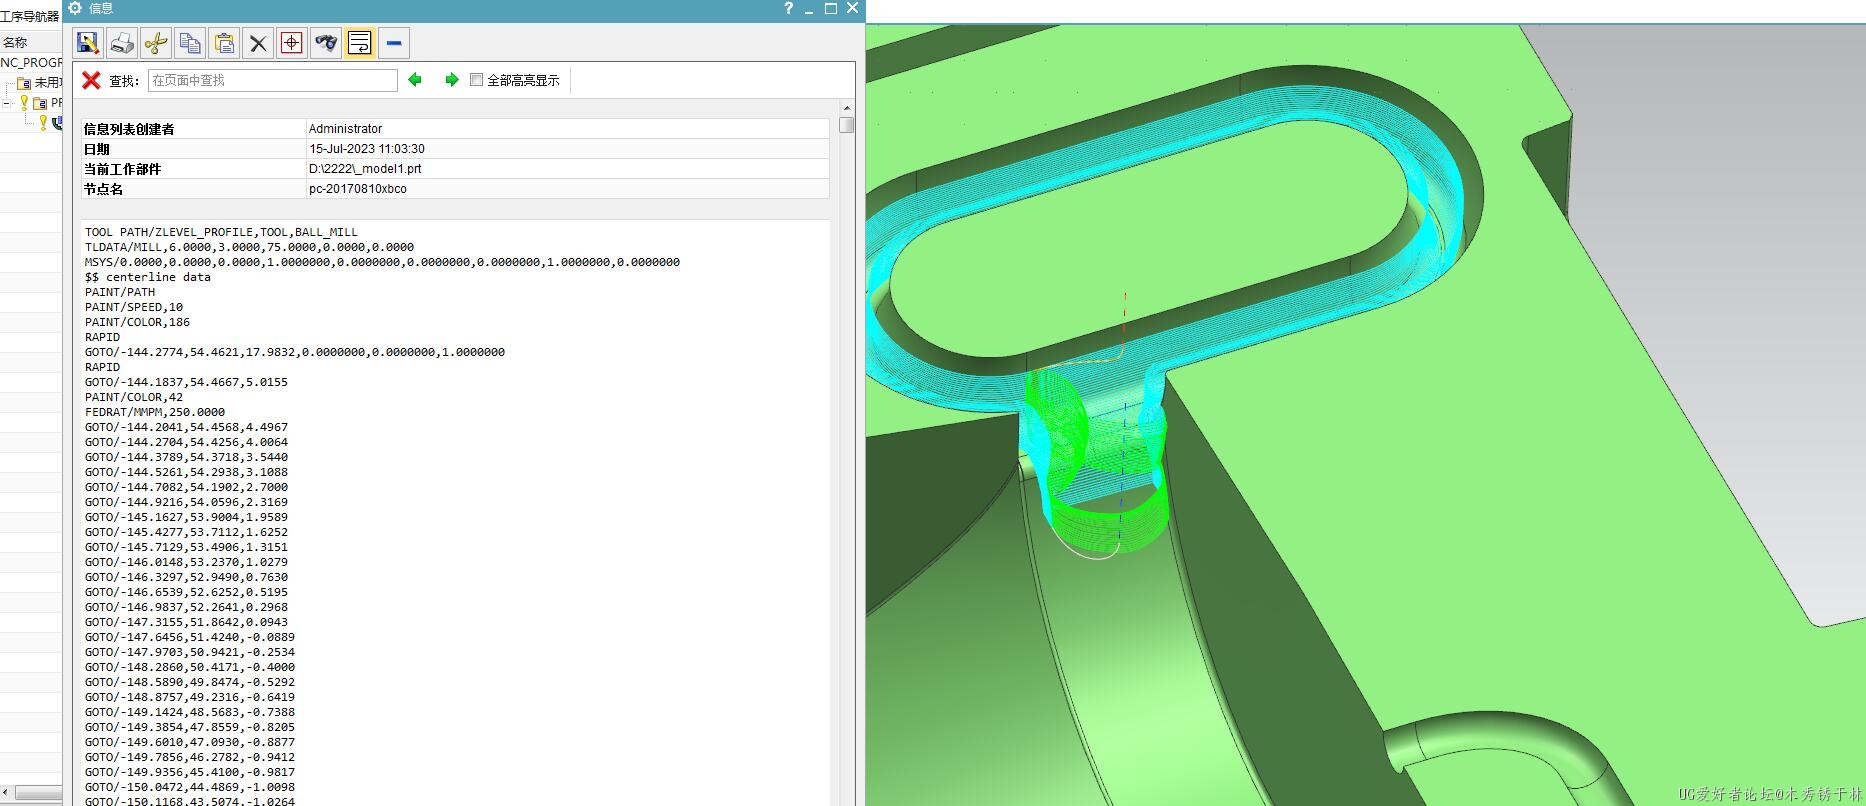
Task: Click the 当前工作部件 label
Action: [122, 169]
